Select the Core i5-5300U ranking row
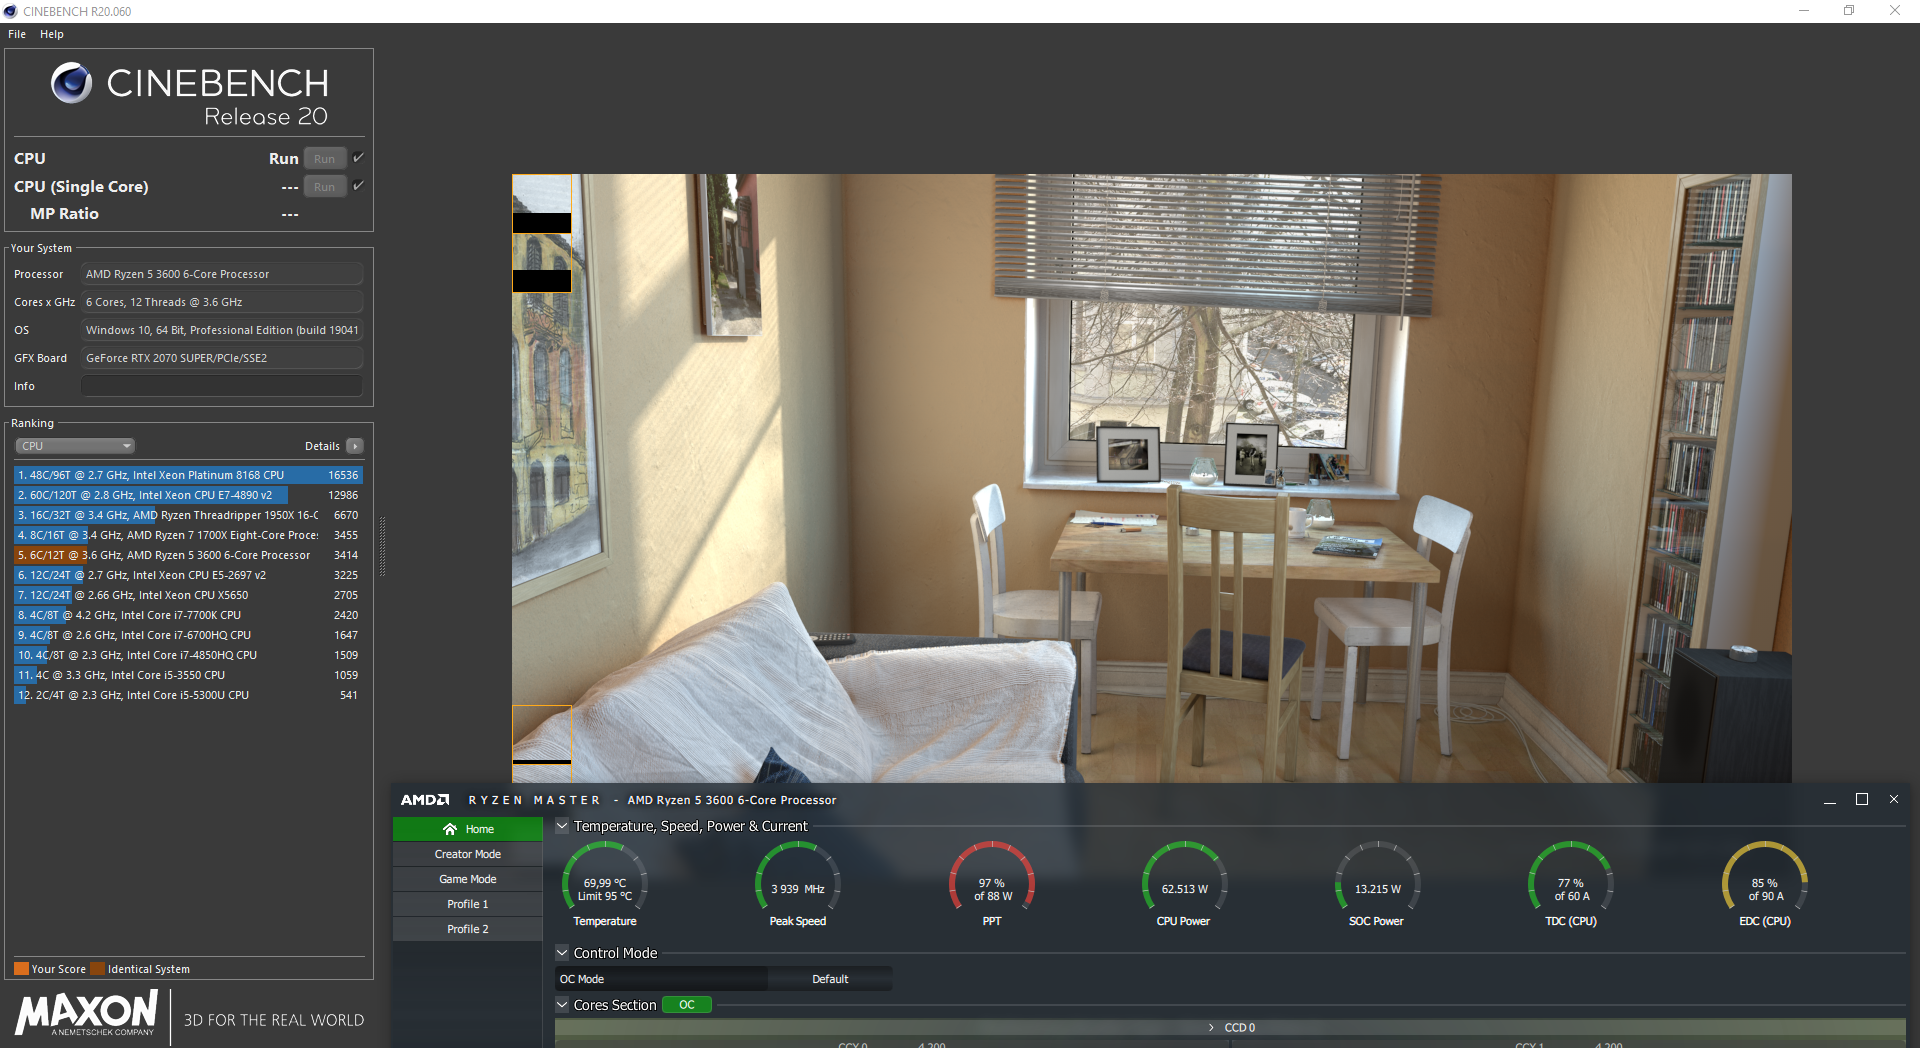Viewport: 1920px width, 1048px height. pyautogui.click(x=188, y=695)
